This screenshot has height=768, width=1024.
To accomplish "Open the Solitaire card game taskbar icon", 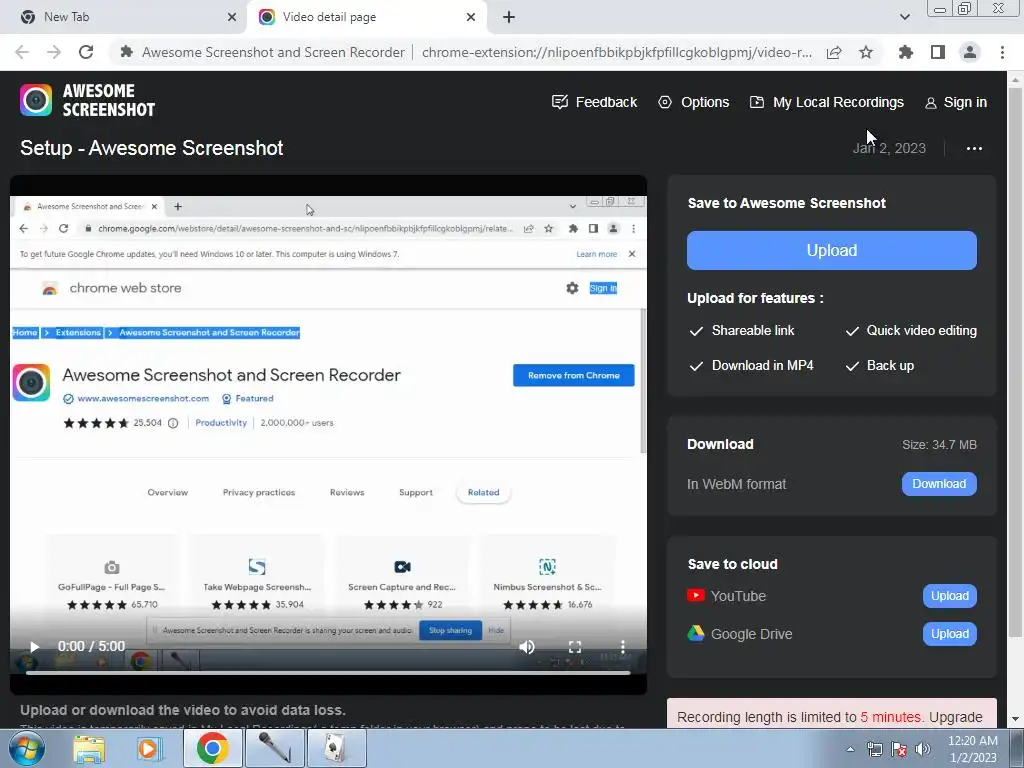I will click(336, 748).
